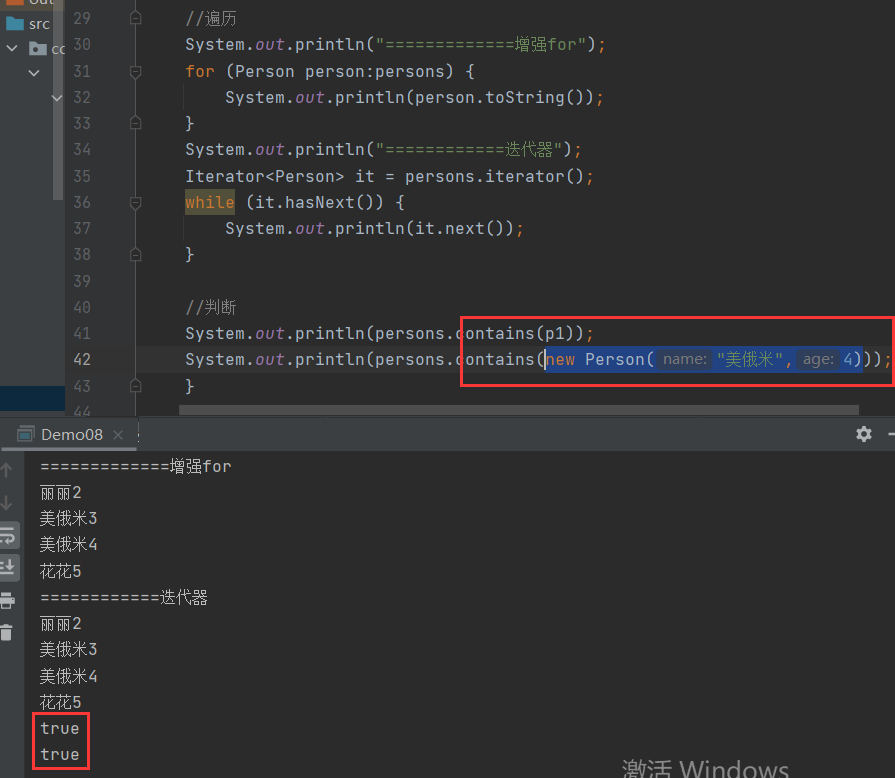Click line number 42 in gutter
895x778 pixels.
click(82, 360)
